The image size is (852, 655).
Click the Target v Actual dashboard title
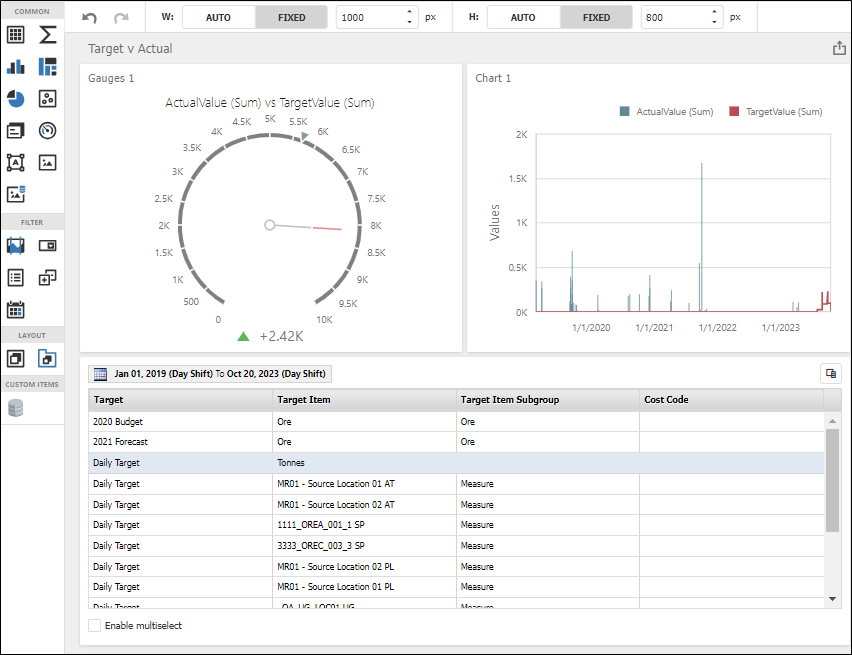tap(130, 48)
